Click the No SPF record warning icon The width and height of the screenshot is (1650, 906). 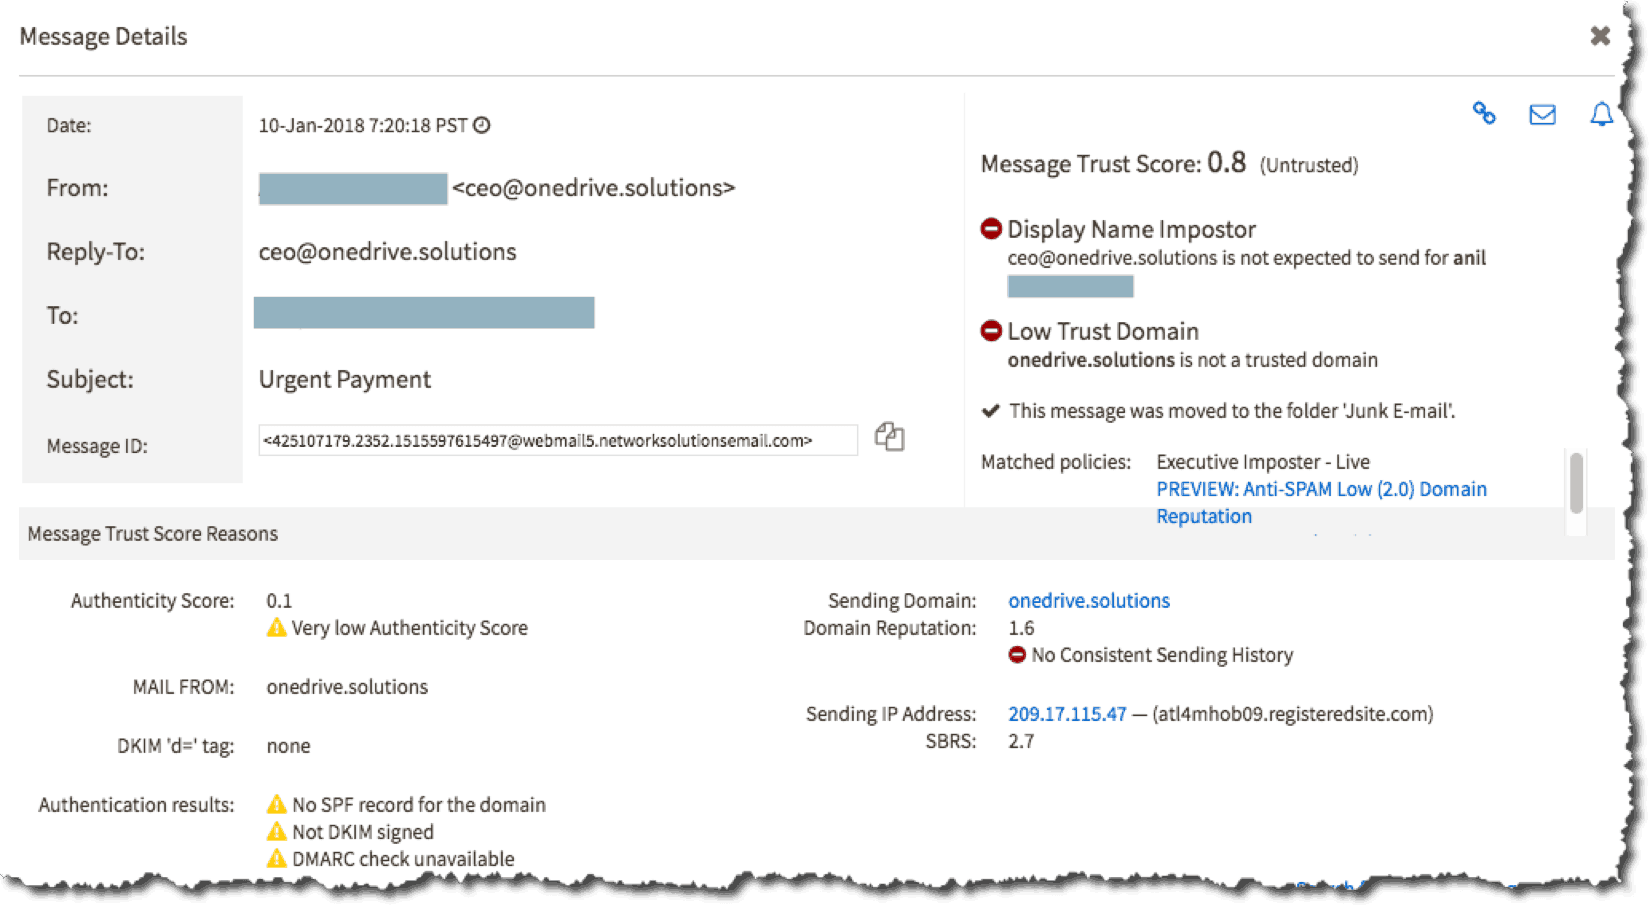point(277,804)
